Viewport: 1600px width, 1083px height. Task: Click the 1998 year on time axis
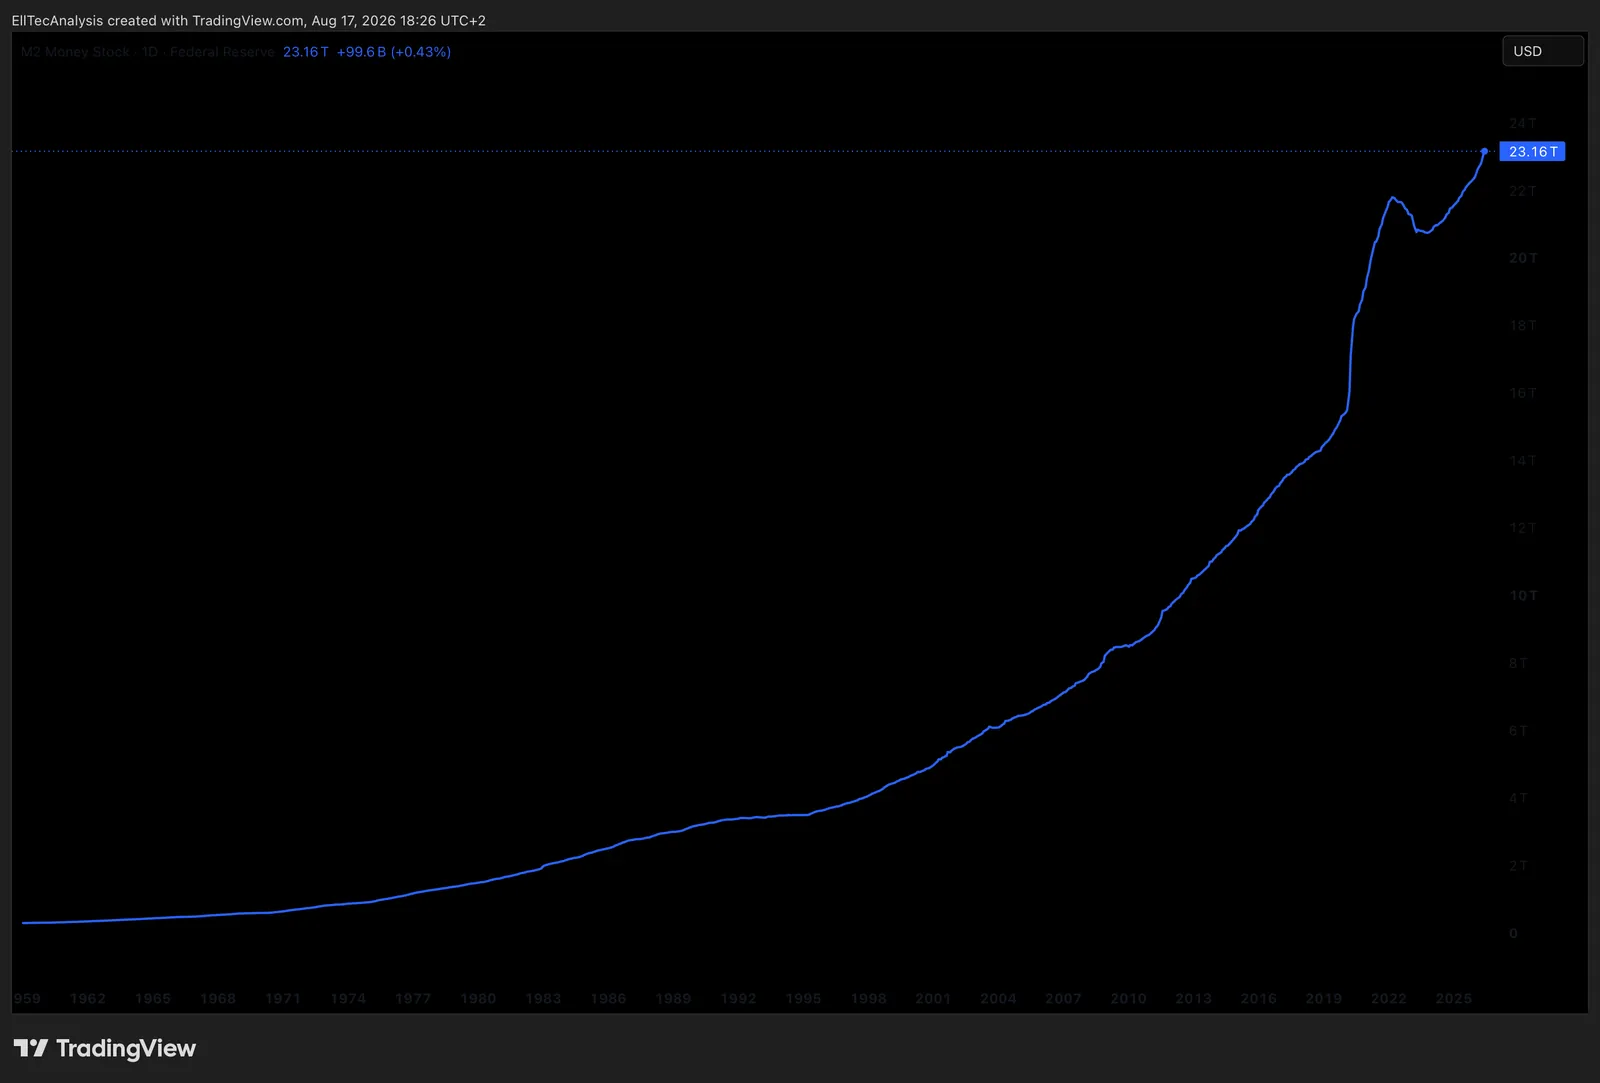[868, 998]
